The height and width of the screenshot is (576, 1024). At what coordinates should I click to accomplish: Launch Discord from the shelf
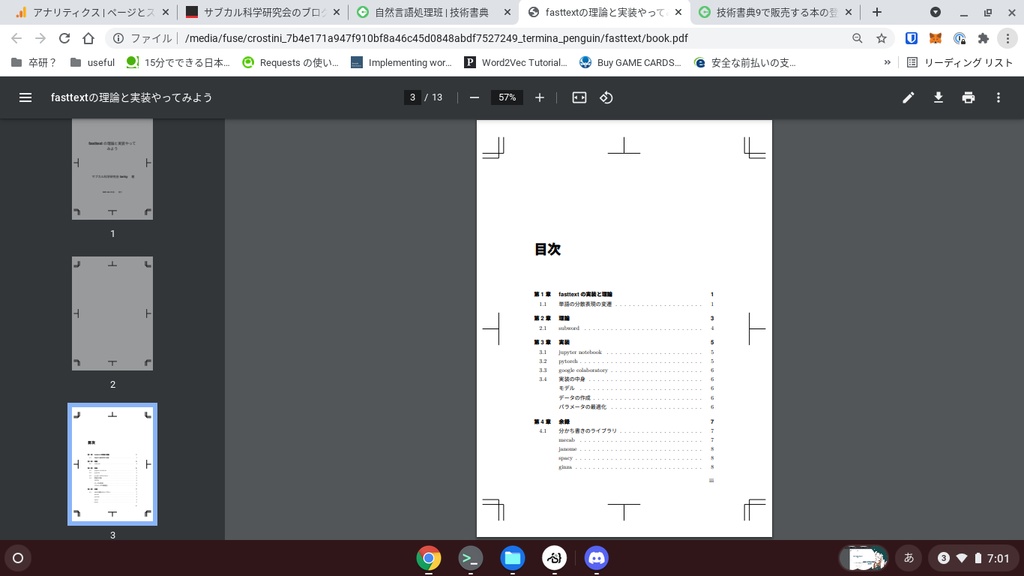click(x=596, y=559)
